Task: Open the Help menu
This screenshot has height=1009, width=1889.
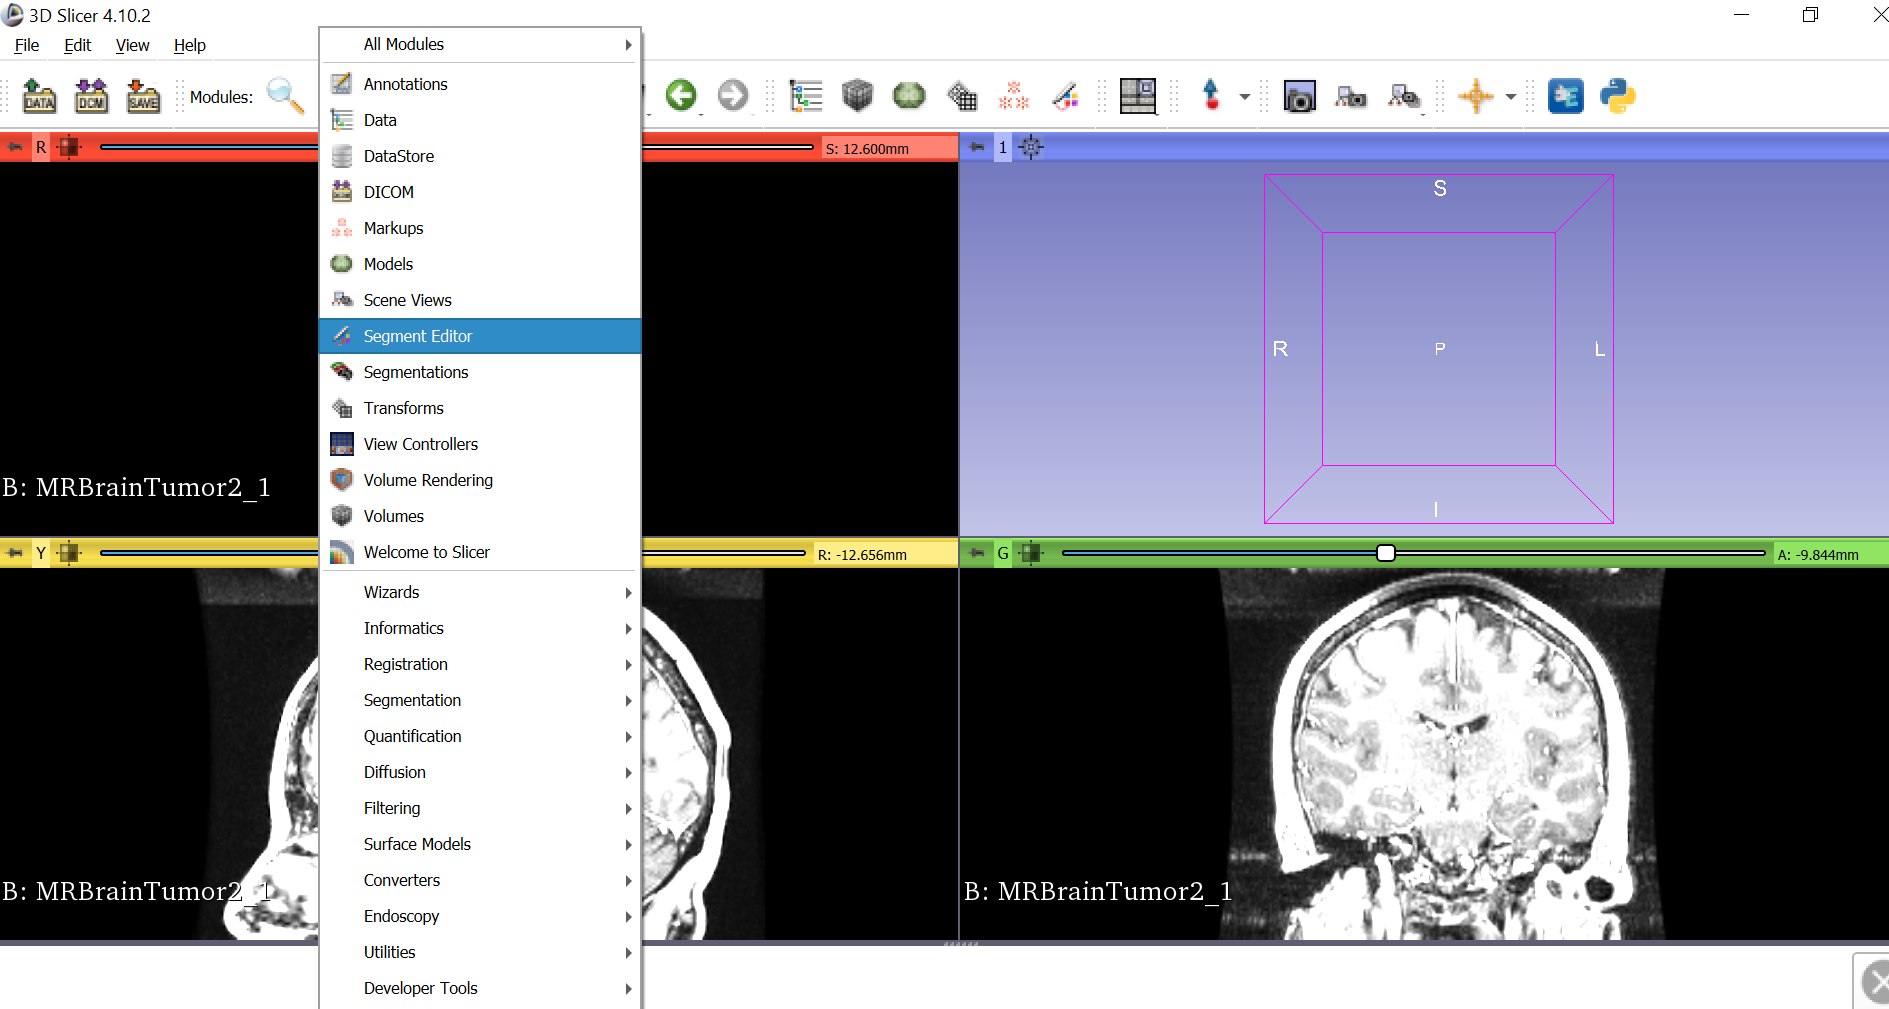Action: pos(189,45)
